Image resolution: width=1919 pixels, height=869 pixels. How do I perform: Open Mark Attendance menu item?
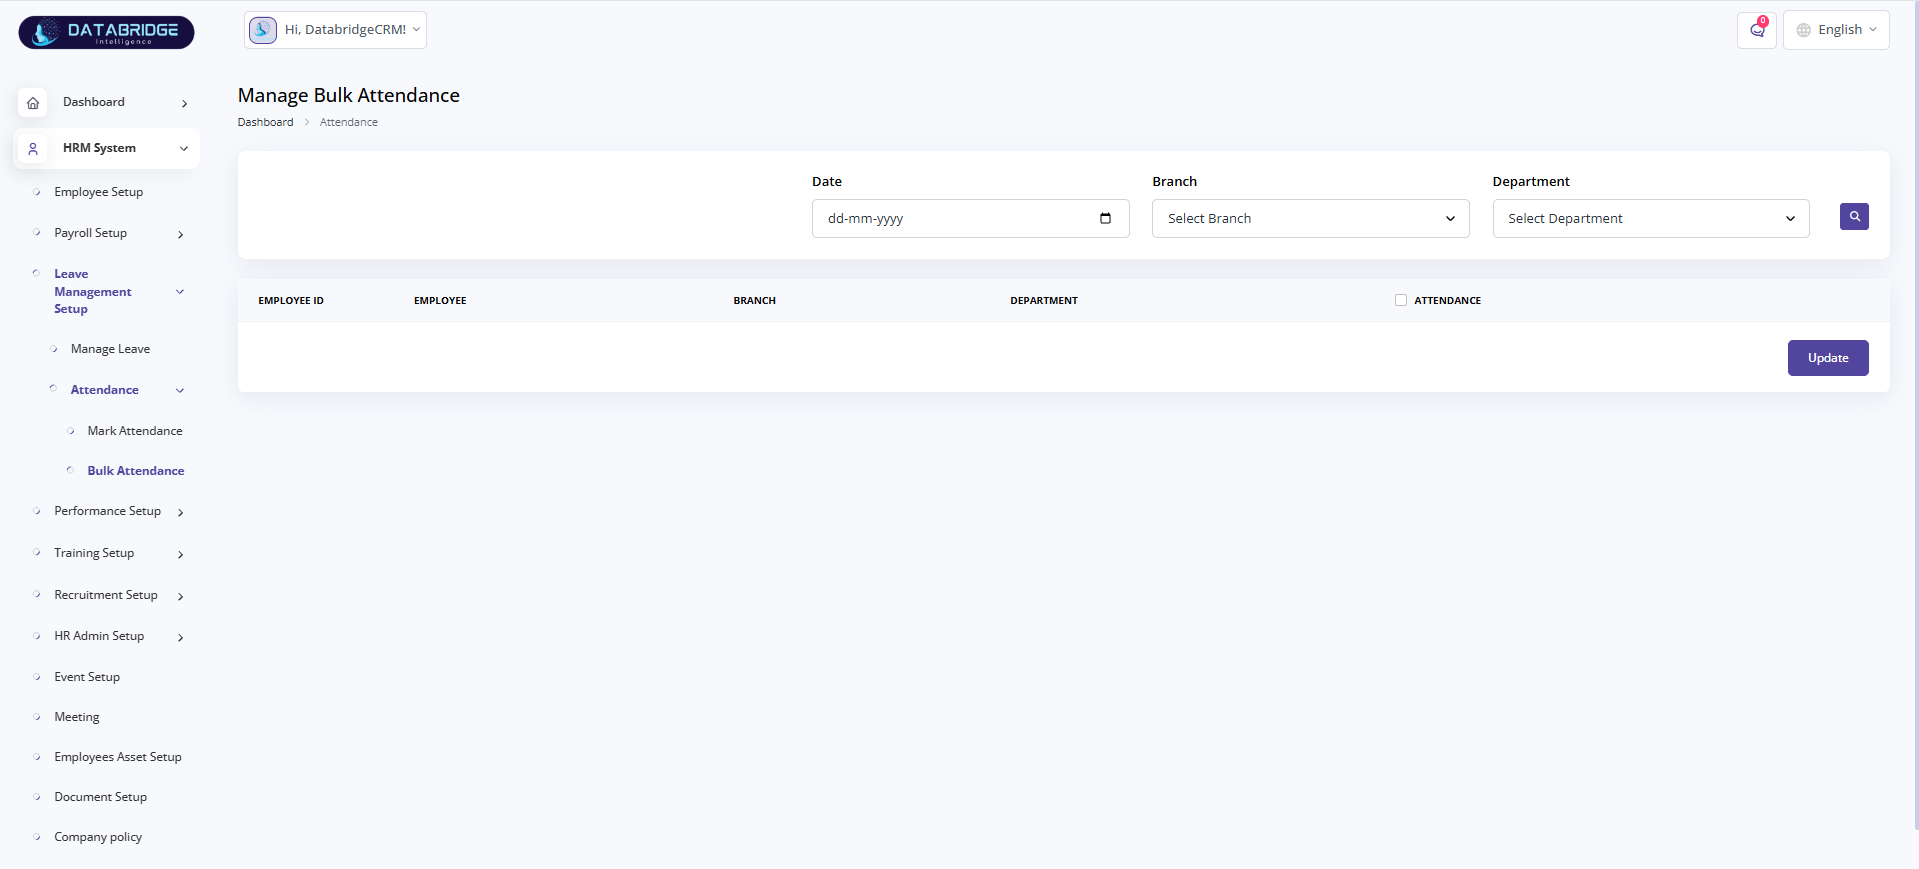pyautogui.click(x=135, y=431)
